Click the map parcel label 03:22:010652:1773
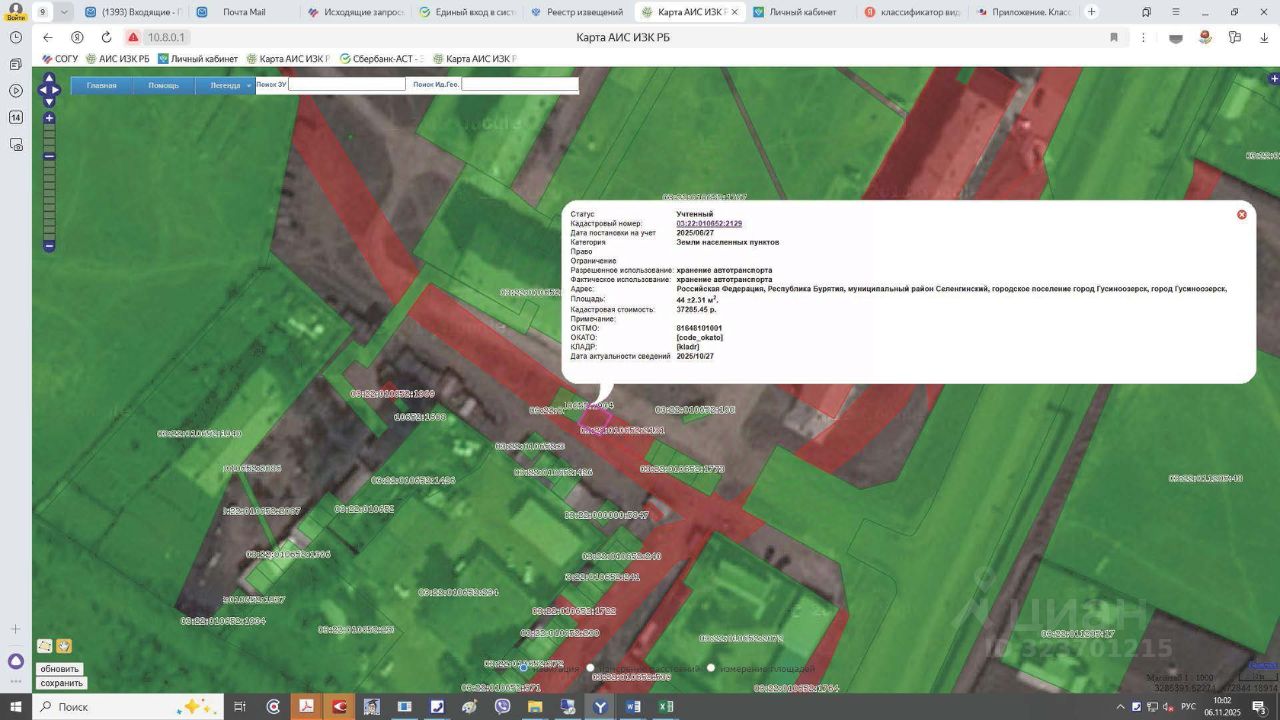This screenshot has height=720, width=1280. [x=683, y=469]
